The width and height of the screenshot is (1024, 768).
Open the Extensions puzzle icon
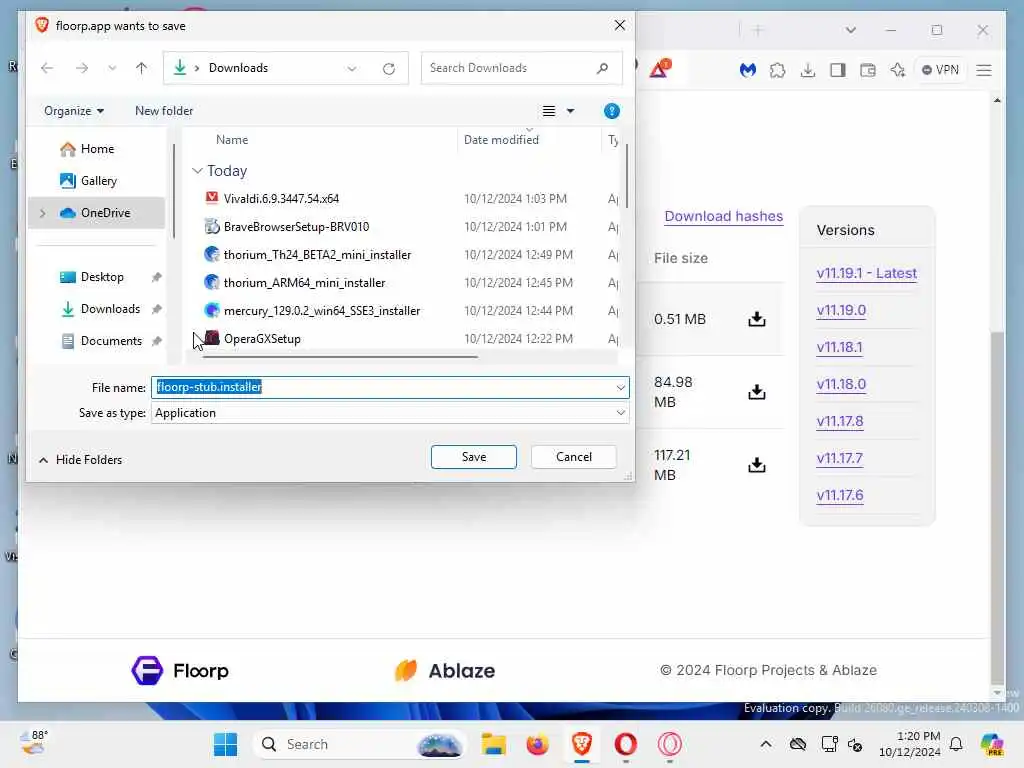777,70
